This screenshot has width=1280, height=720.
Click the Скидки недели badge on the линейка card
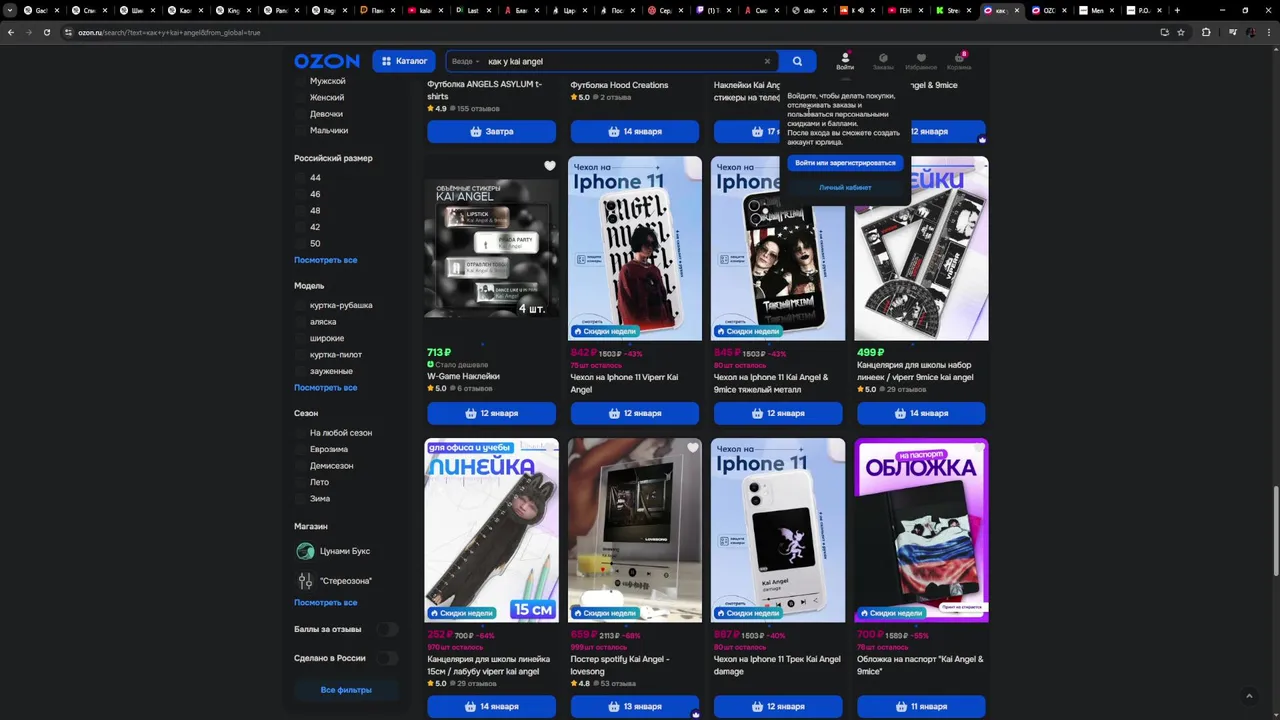click(462, 613)
